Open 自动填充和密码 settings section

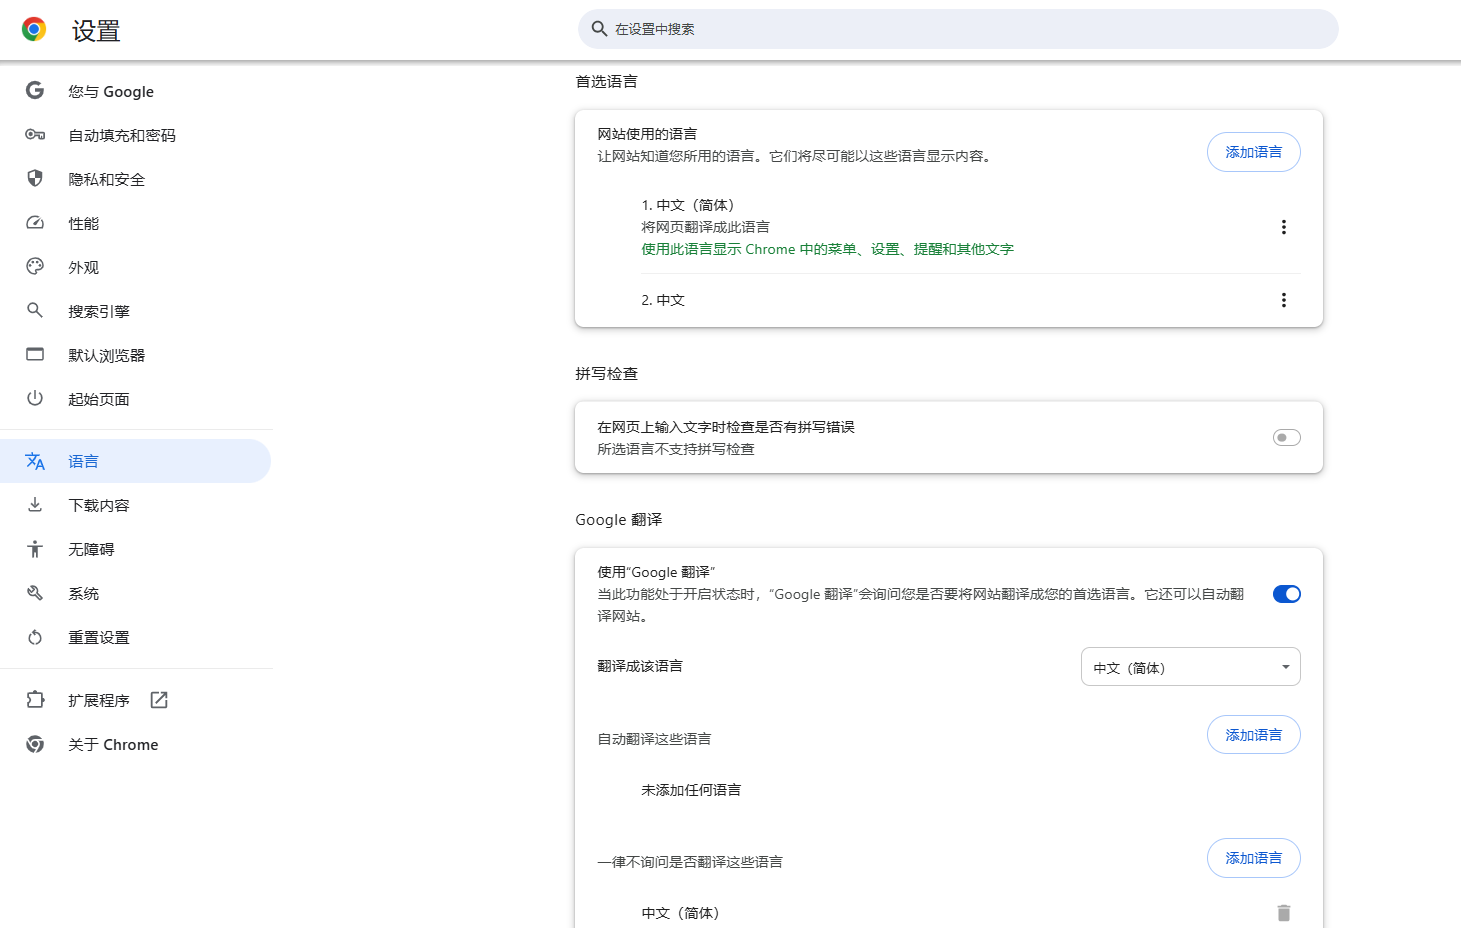[136, 135]
